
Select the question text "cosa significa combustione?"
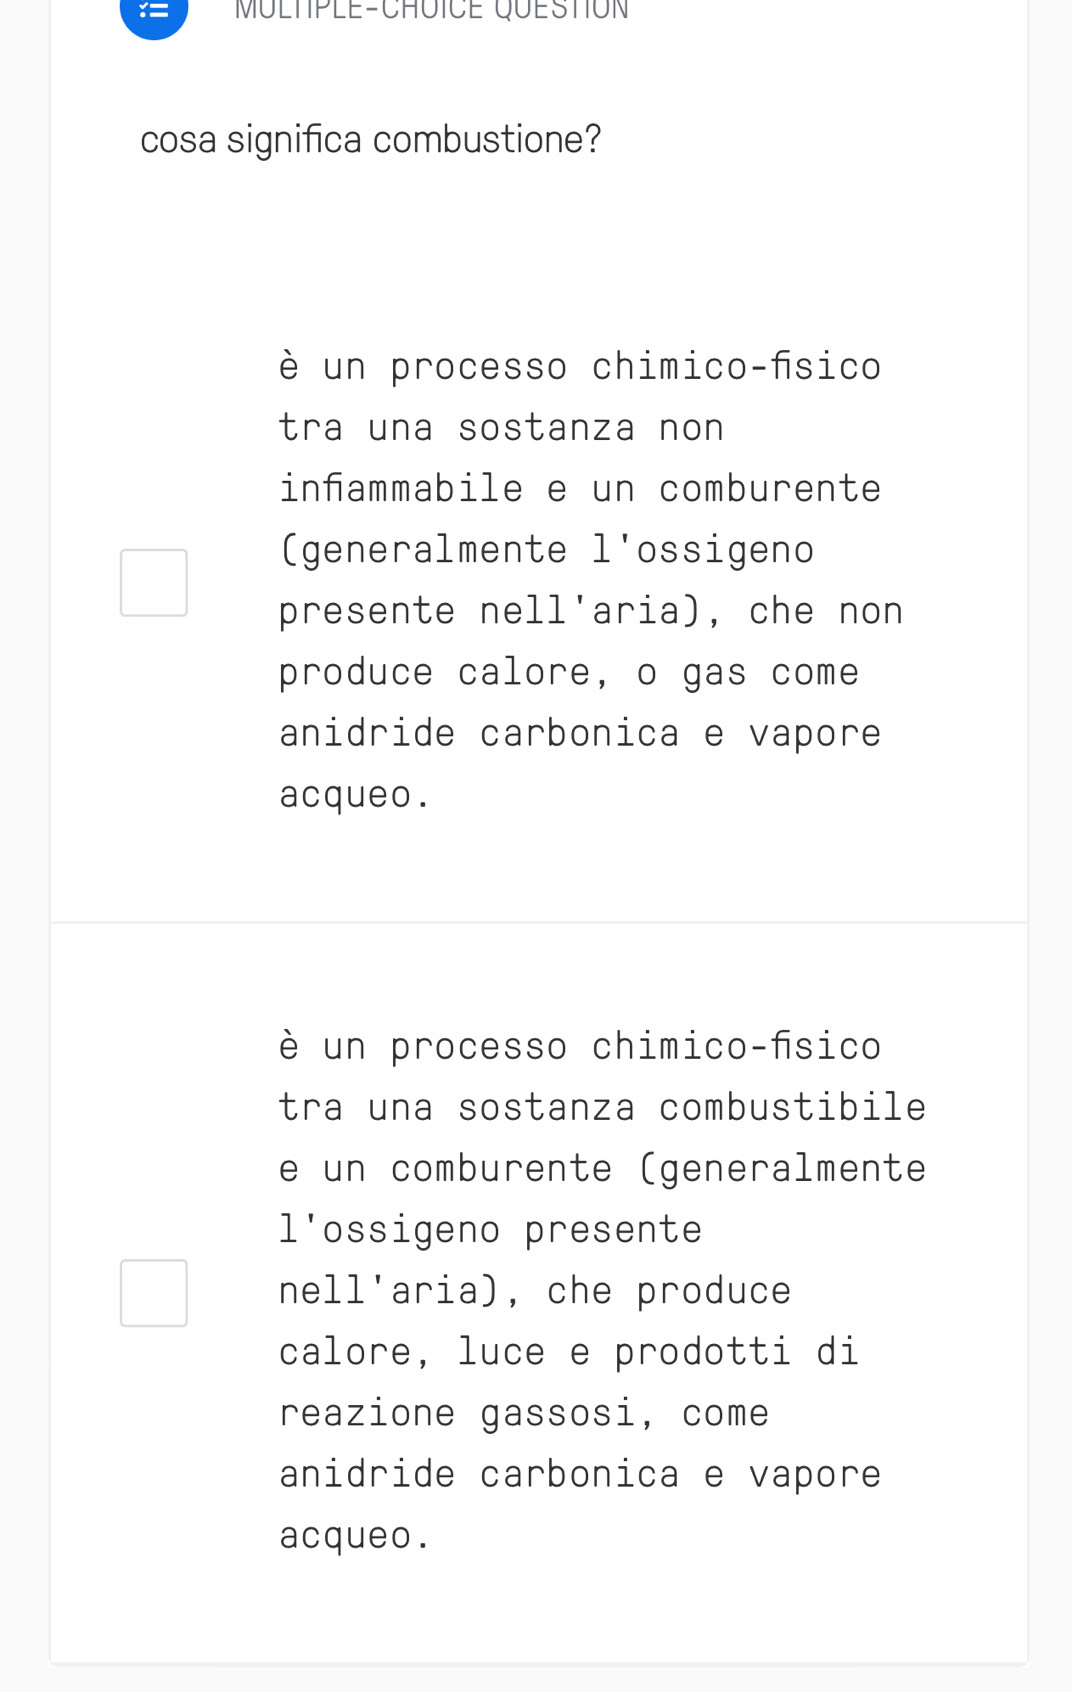coord(370,140)
